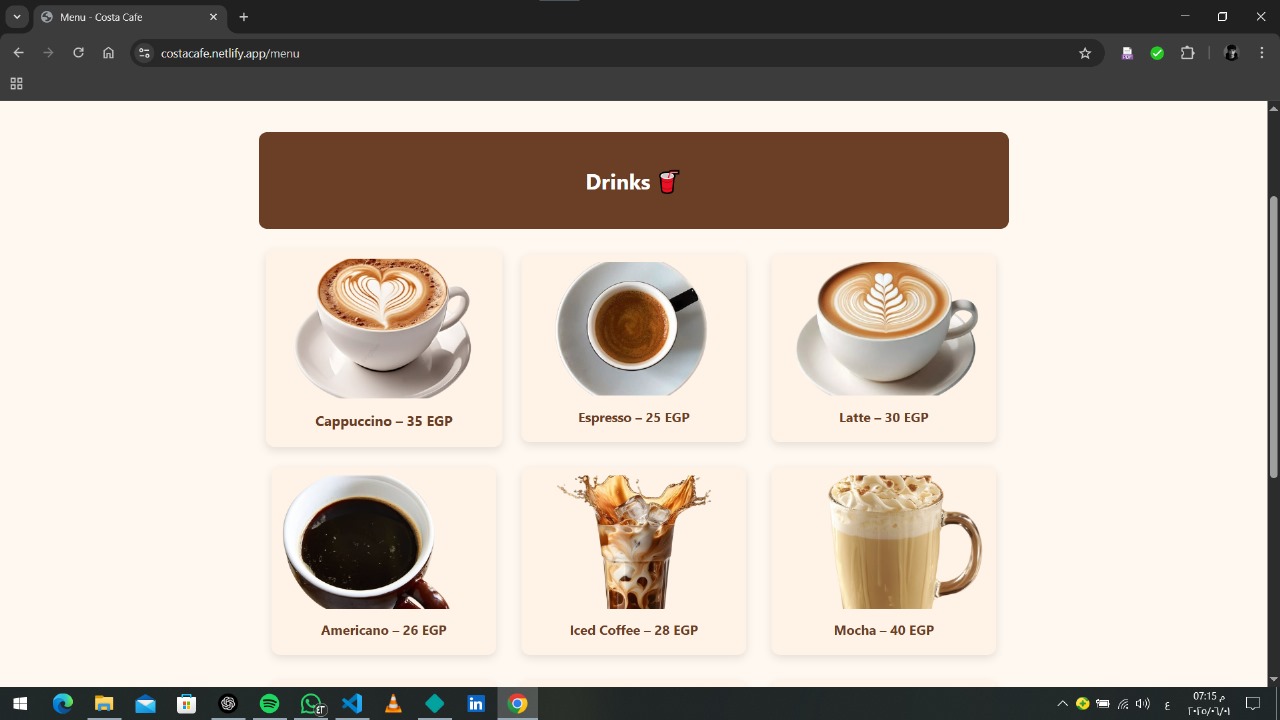Open the Extensions puzzle piece menu
The image size is (1280, 720).
1188,53
